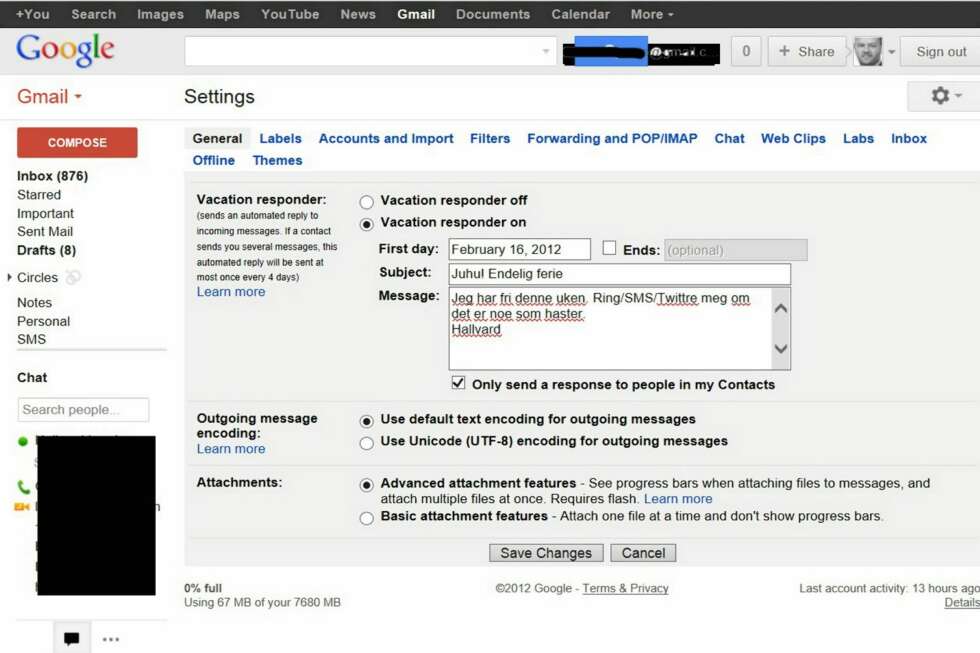Image resolution: width=980 pixels, height=653 pixels.
Task: Select Unicode (UTF-8) encoding option
Action: [367, 443]
